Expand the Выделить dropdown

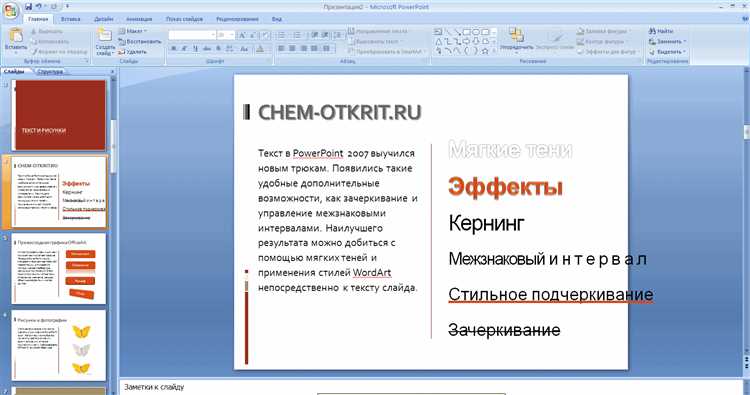pyautogui.click(x=668, y=52)
